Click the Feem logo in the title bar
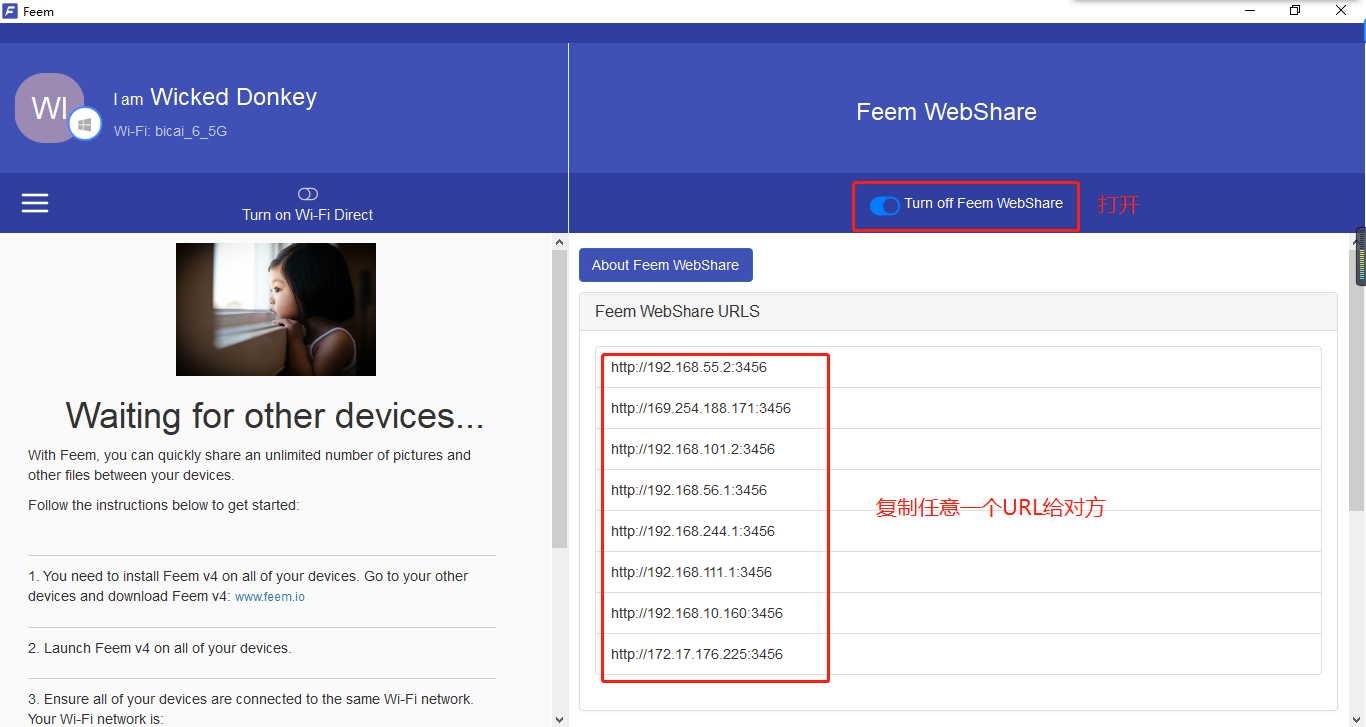This screenshot has width=1366, height=727. pyautogui.click(x=12, y=11)
